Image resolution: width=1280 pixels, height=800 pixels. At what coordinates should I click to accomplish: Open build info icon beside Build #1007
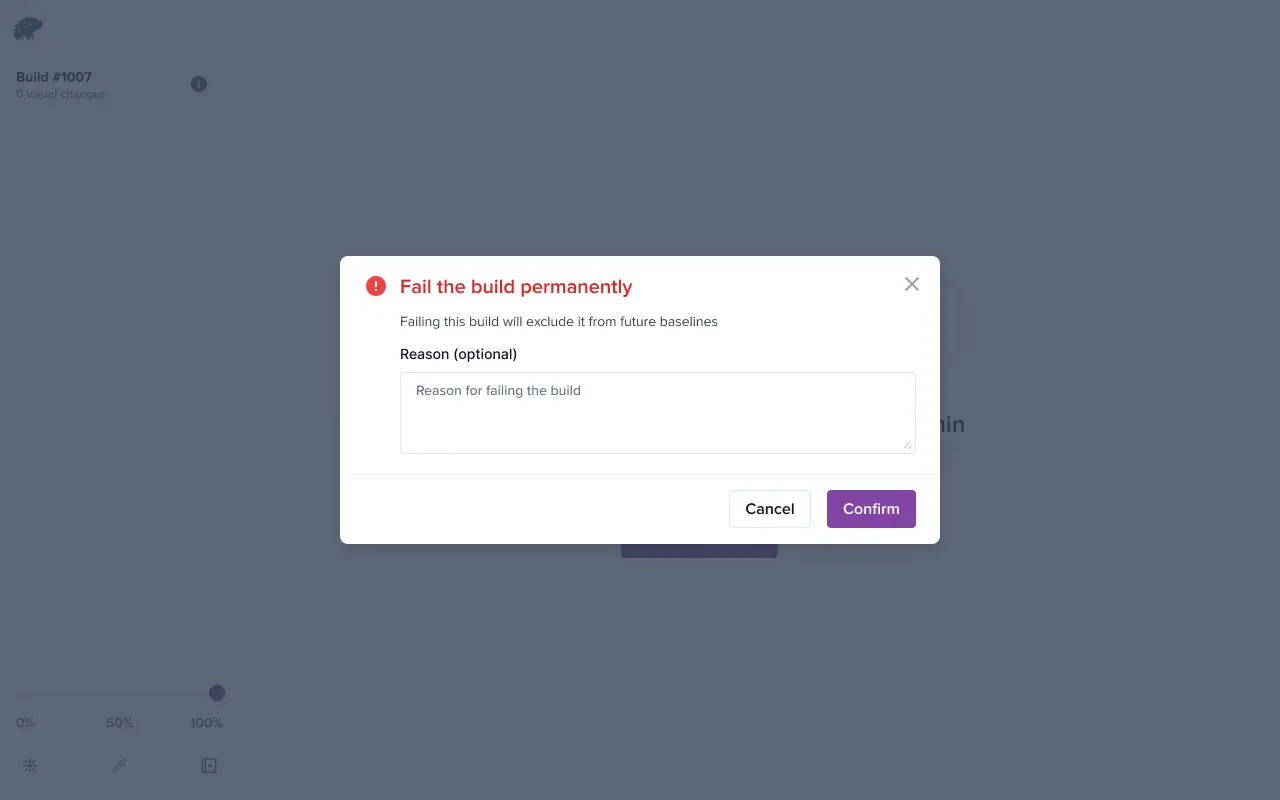click(199, 84)
